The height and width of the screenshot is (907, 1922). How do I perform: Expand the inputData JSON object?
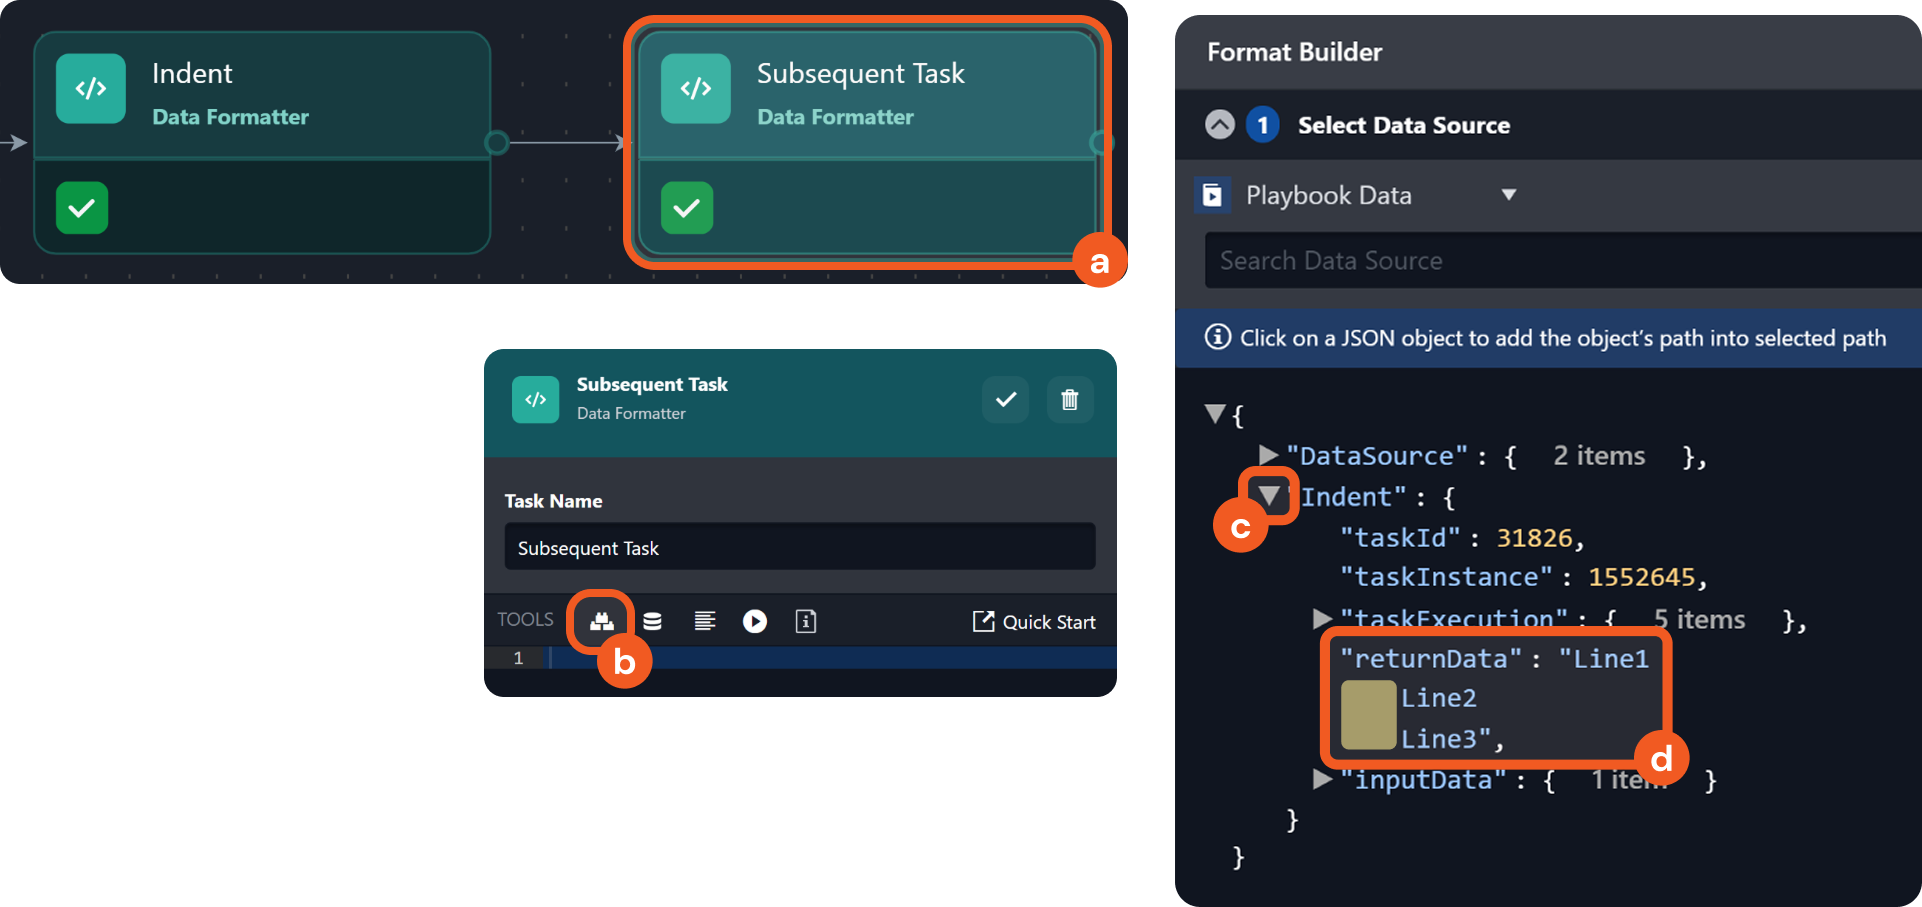point(1322,779)
